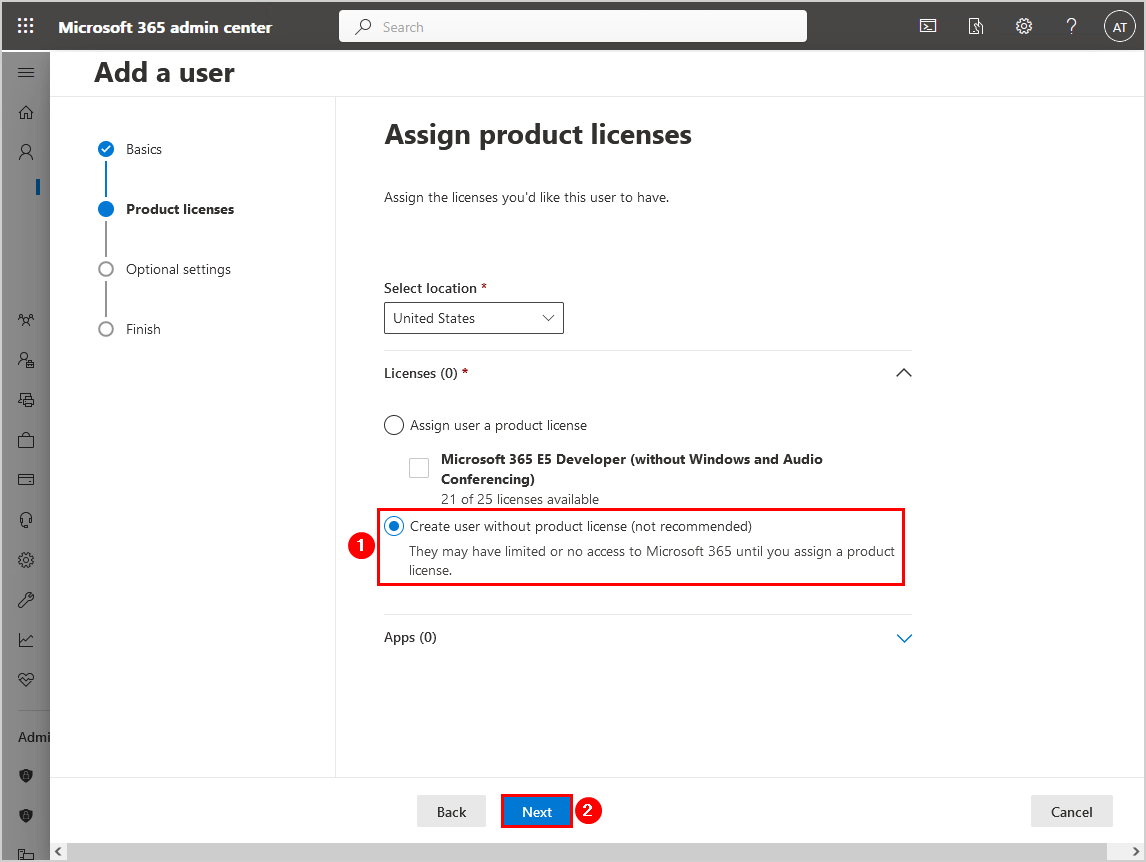
Task: Open Billing card icon in the sidebar
Action: point(26,480)
